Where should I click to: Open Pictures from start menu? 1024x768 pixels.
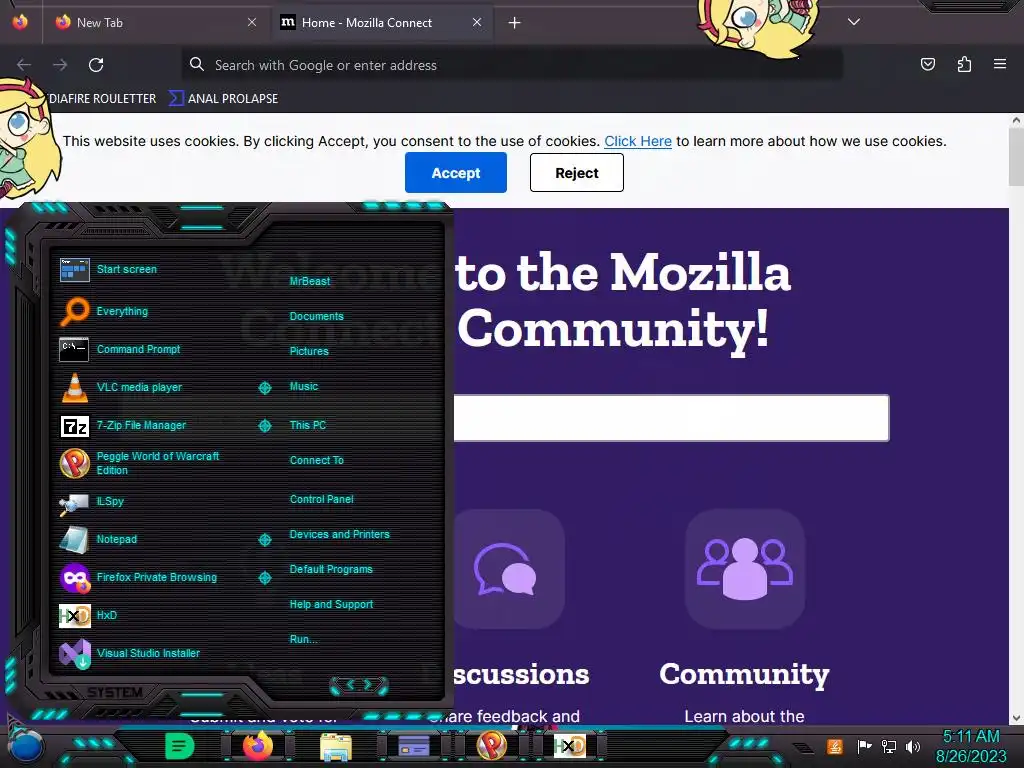pyautogui.click(x=309, y=351)
